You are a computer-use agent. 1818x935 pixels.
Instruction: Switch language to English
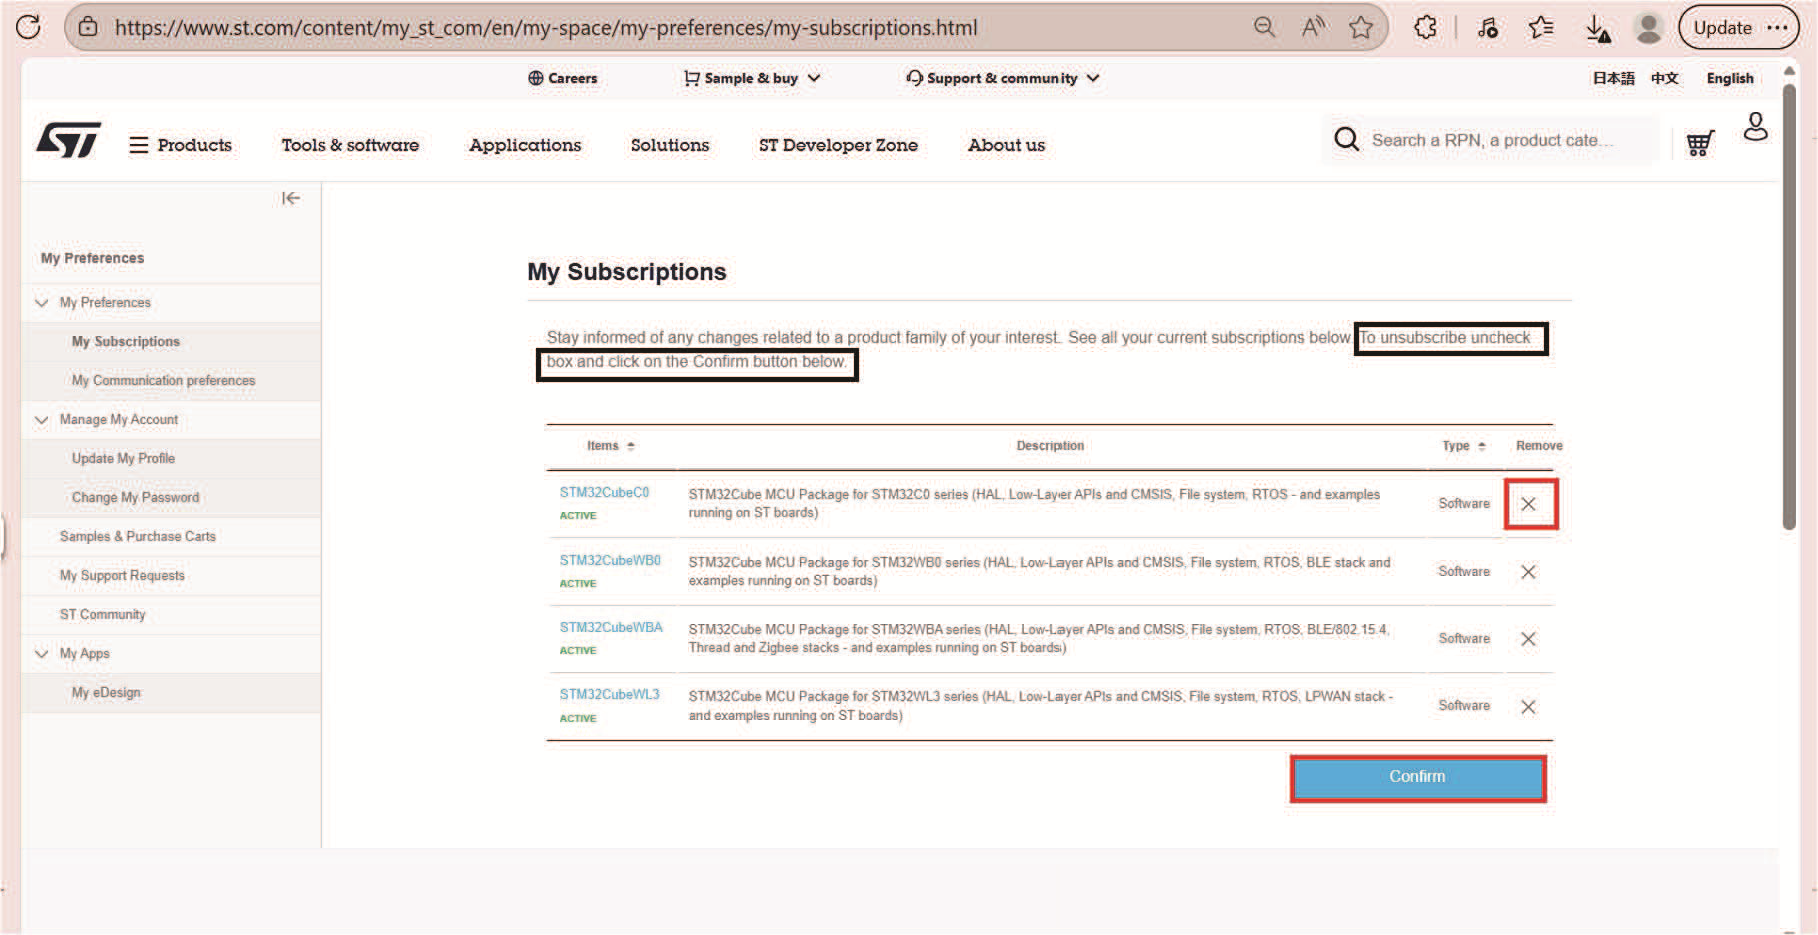(1730, 78)
